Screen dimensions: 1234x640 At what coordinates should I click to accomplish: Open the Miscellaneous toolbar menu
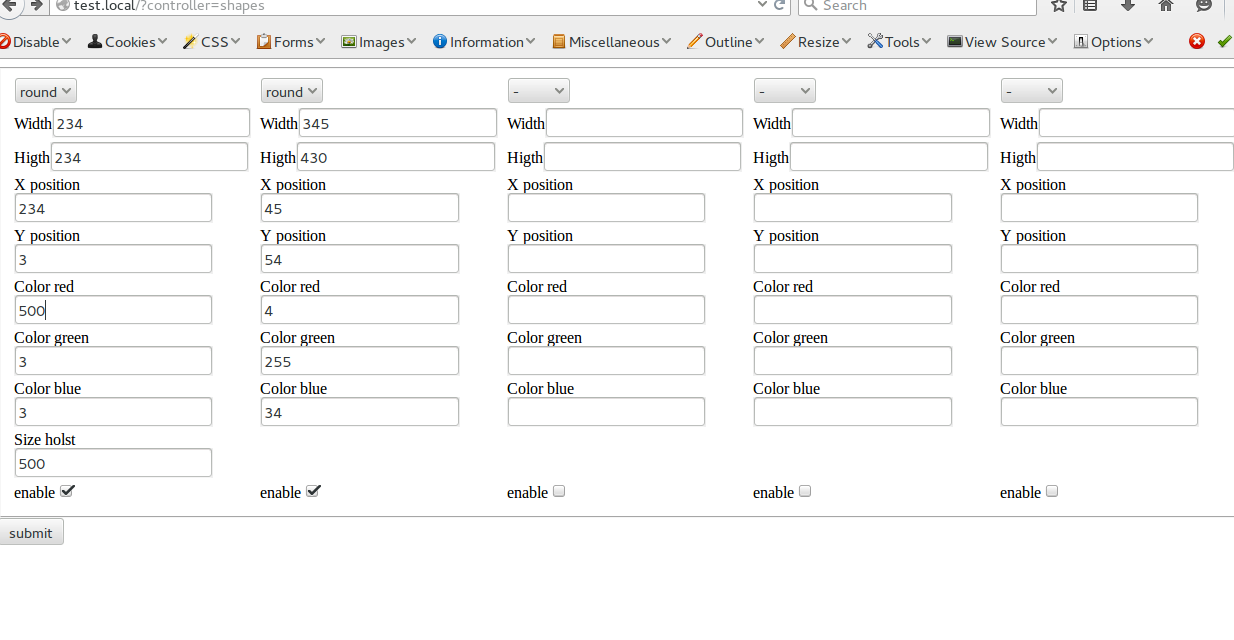612,42
